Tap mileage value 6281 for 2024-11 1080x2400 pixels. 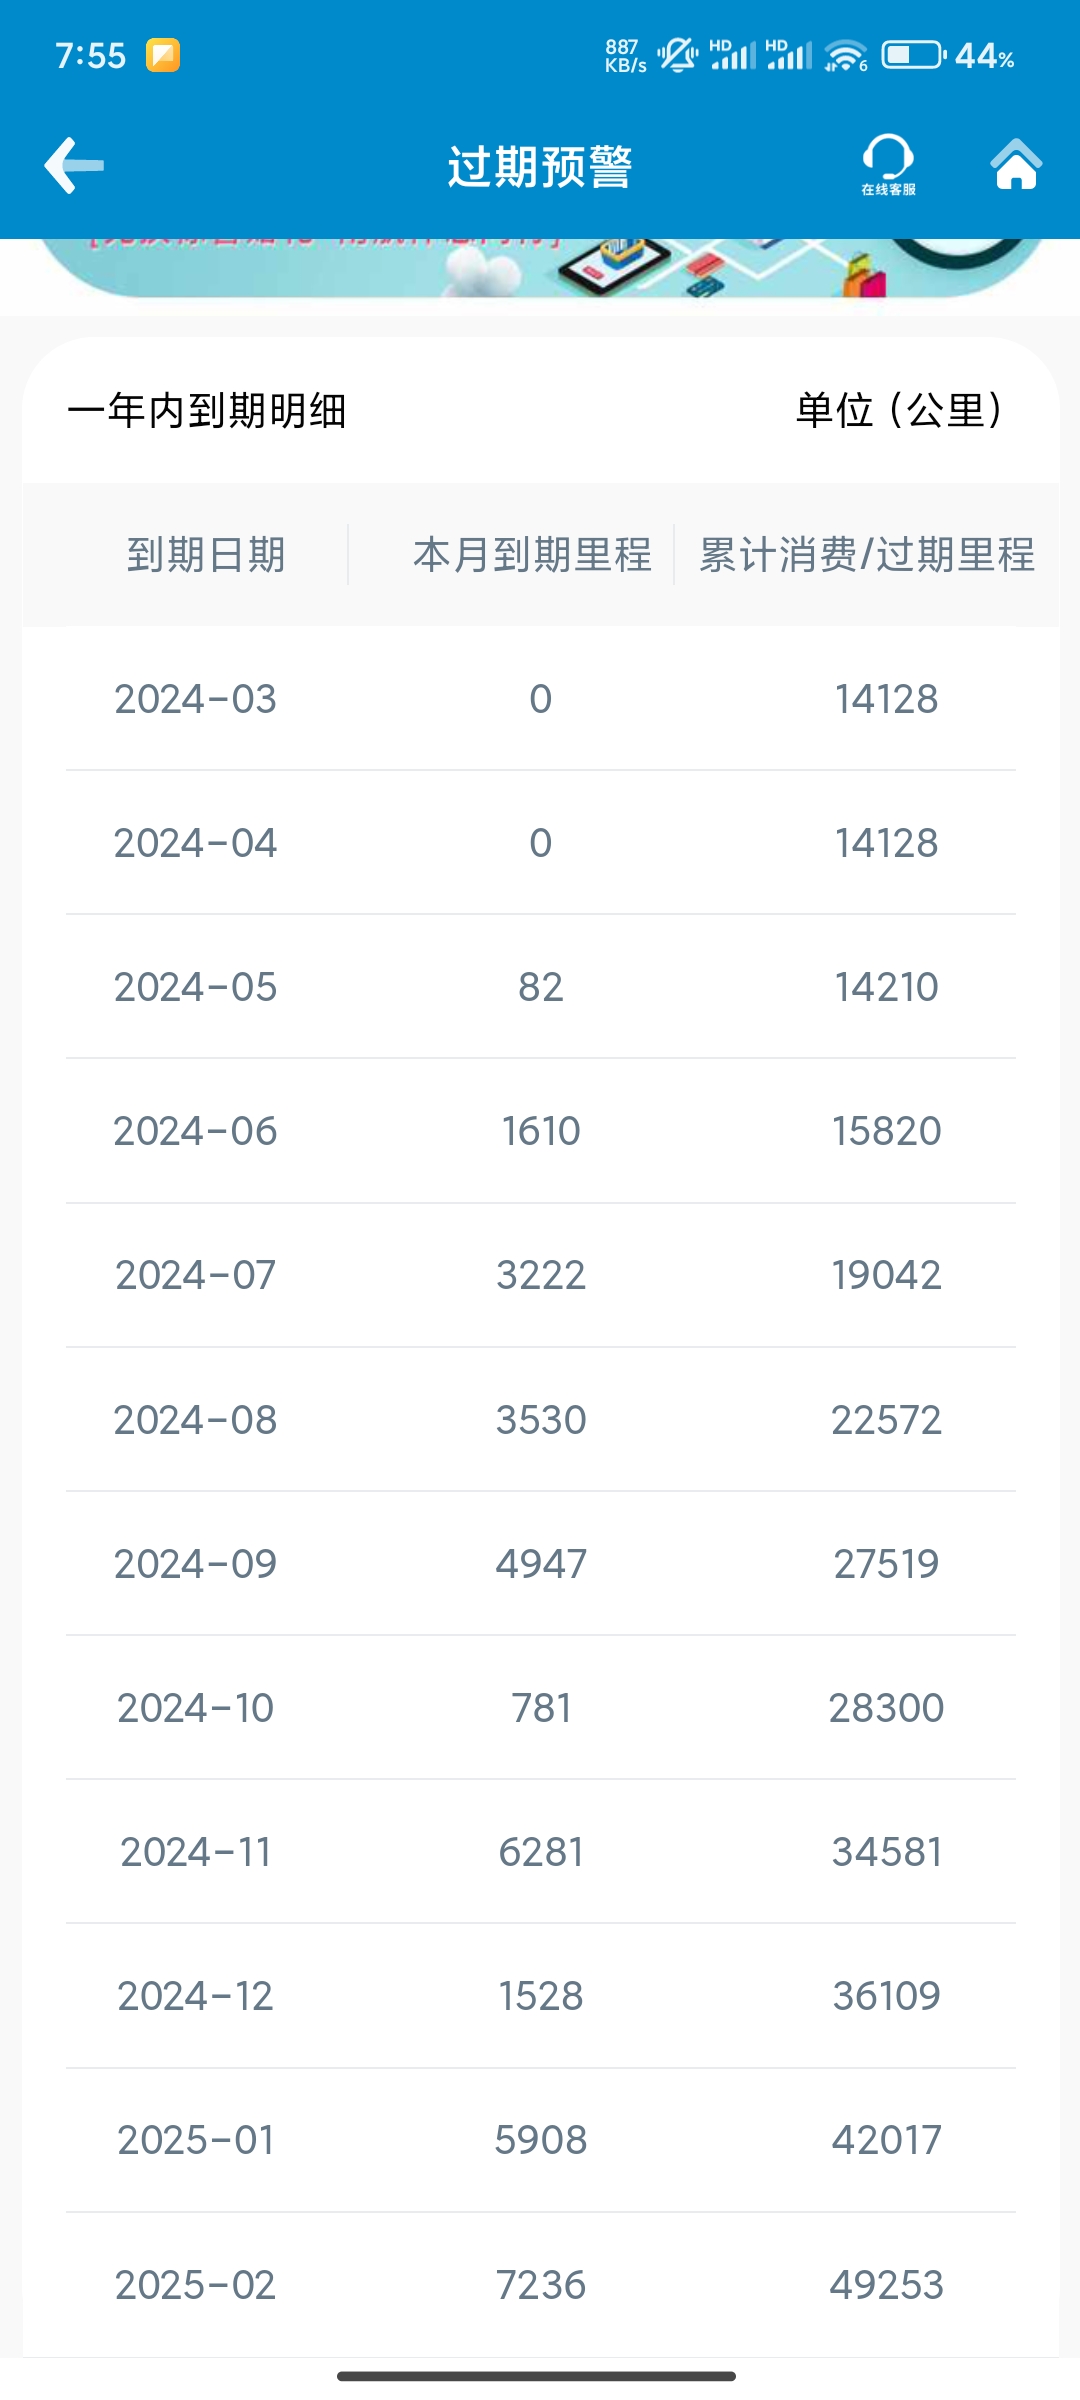pyautogui.click(x=541, y=1851)
